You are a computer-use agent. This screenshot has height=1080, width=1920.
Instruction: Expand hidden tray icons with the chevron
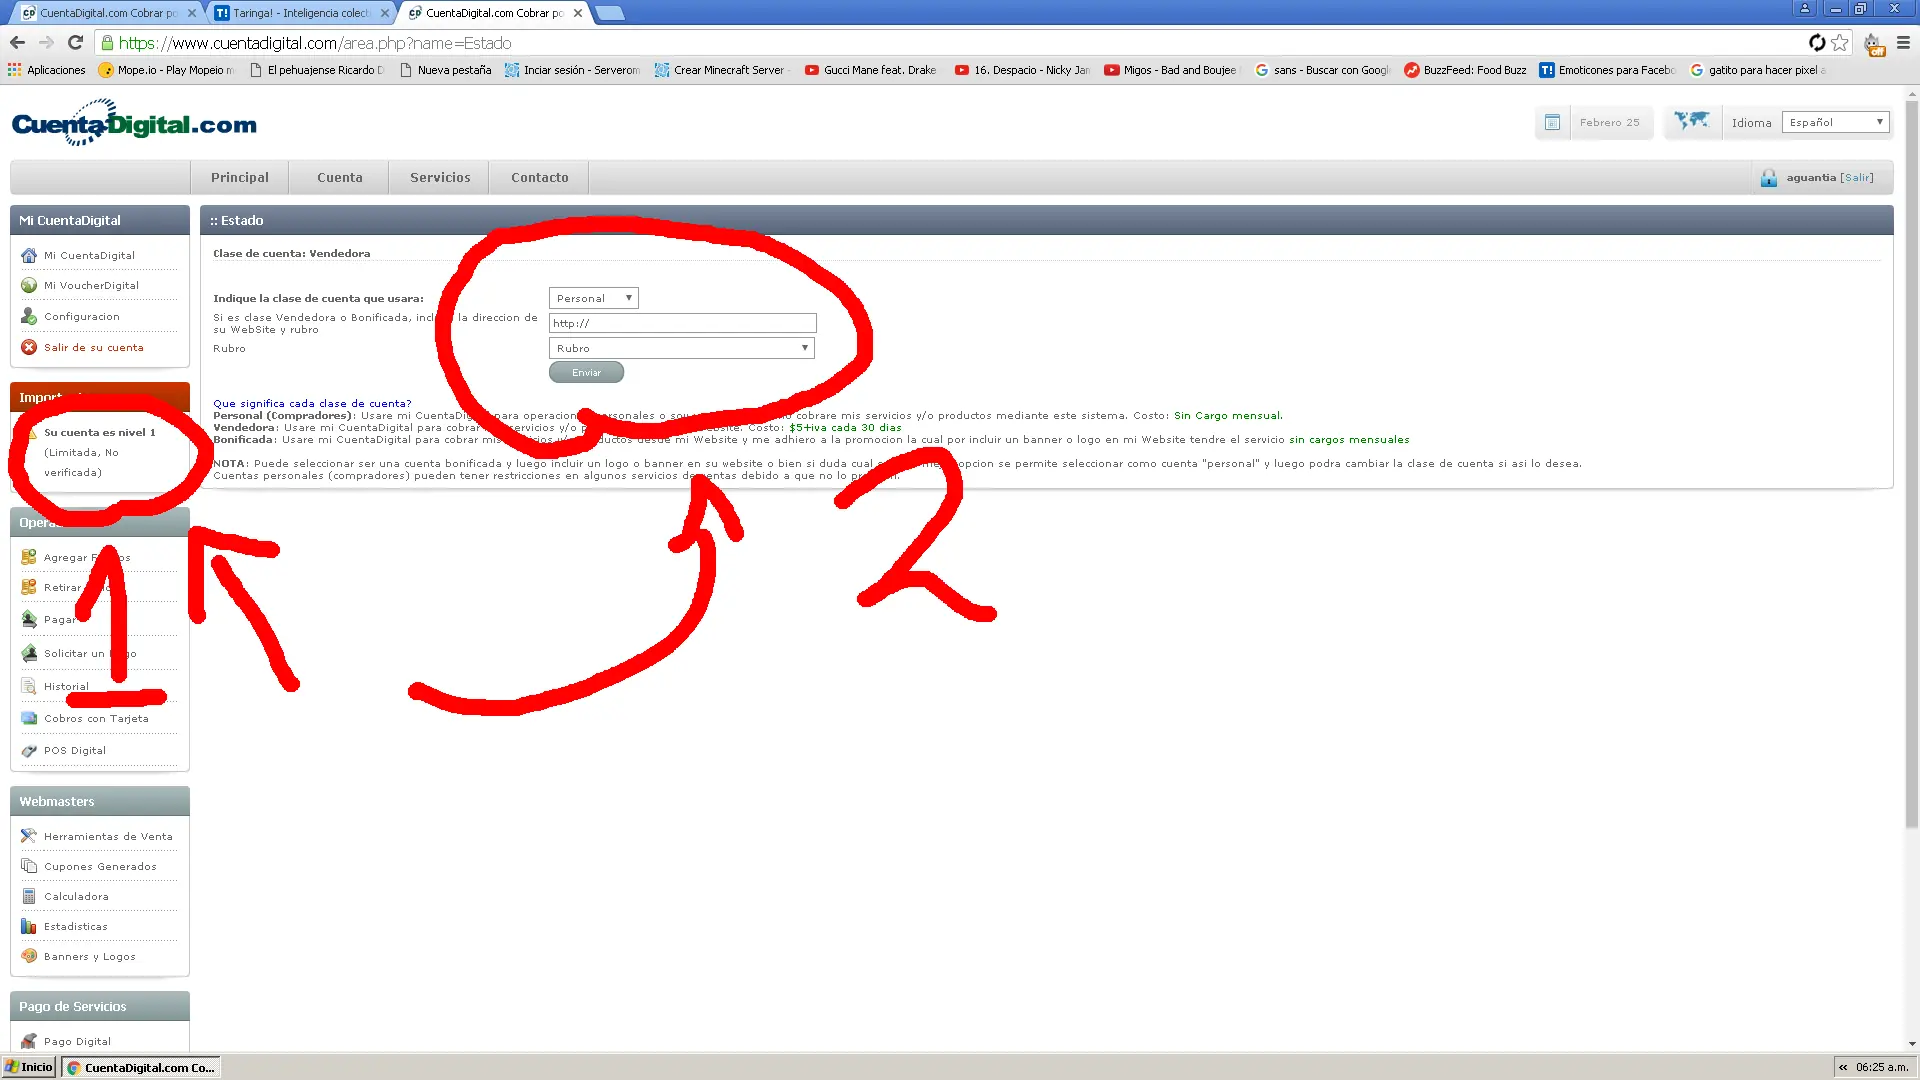(1843, 1067)
